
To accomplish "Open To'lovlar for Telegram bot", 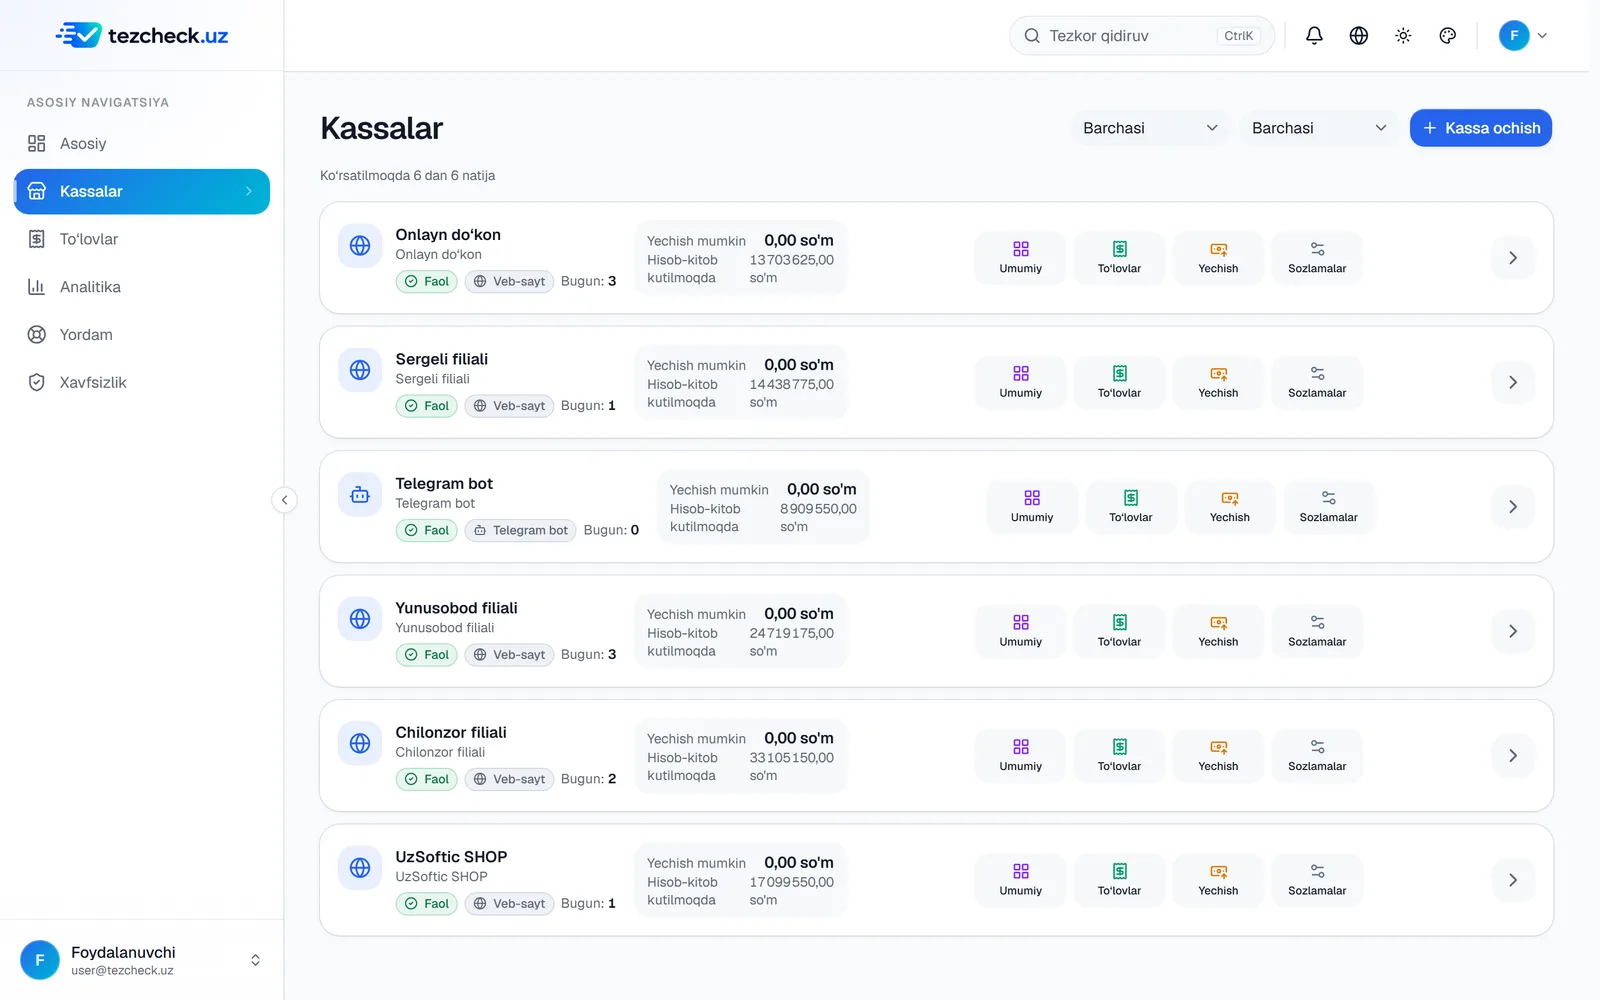I will [1131, 507].
